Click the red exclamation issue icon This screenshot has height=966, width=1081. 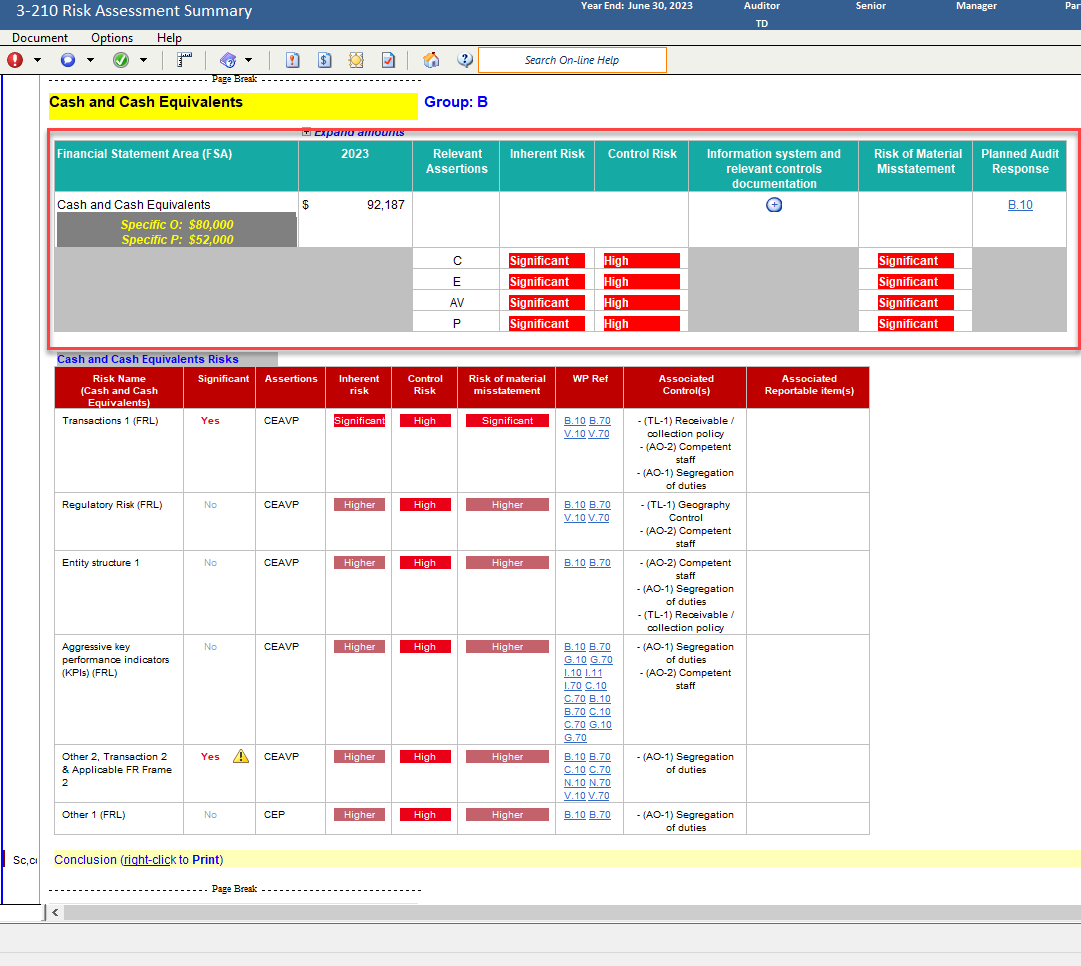15,60
